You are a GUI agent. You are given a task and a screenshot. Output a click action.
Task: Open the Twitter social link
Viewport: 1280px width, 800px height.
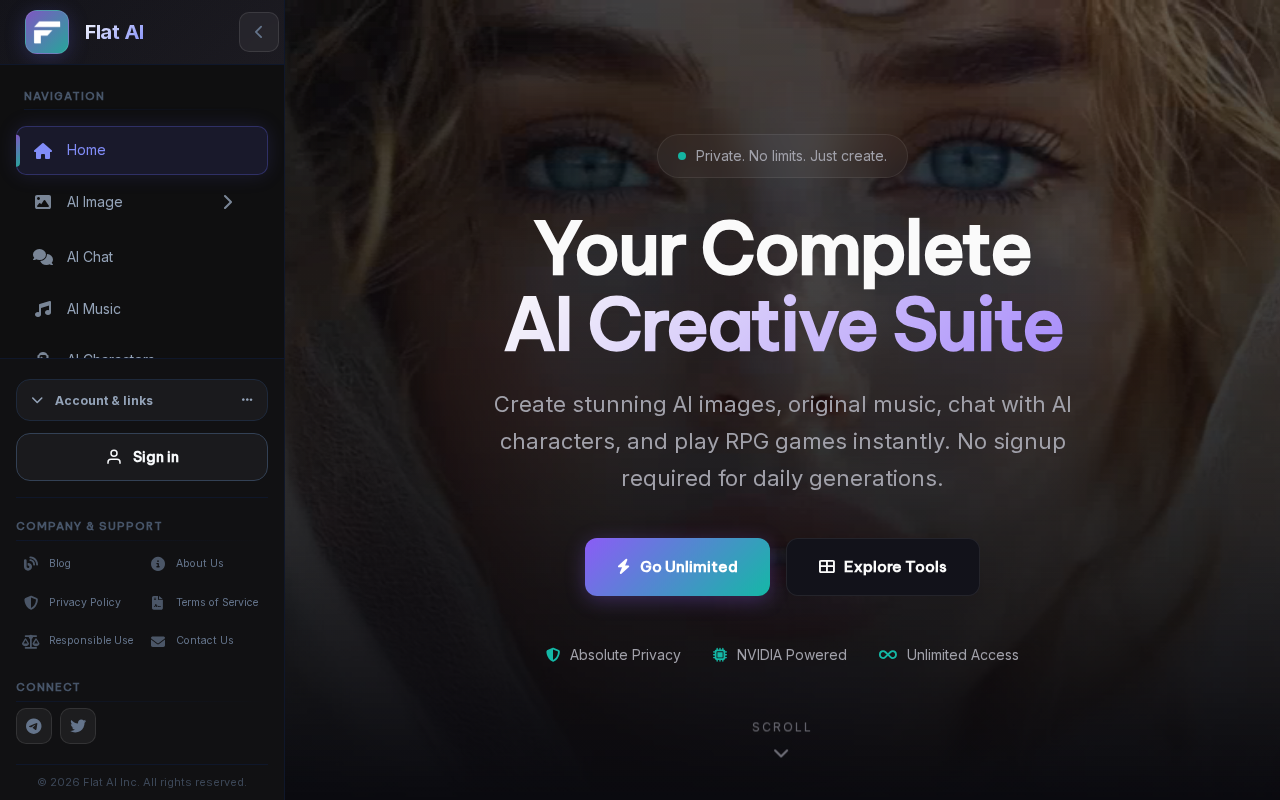78,726
